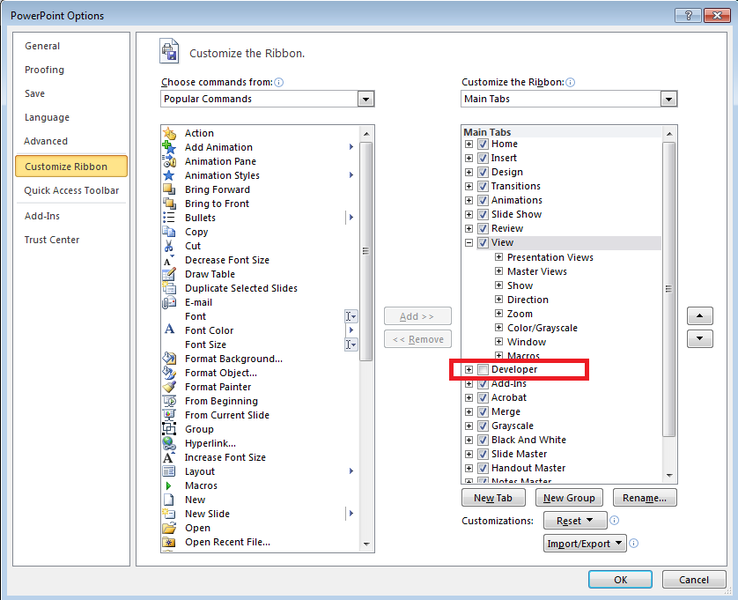Select the Font Color icon
Image resolution: width=738 pixels, height=600 pixels.
click(169, 330)
